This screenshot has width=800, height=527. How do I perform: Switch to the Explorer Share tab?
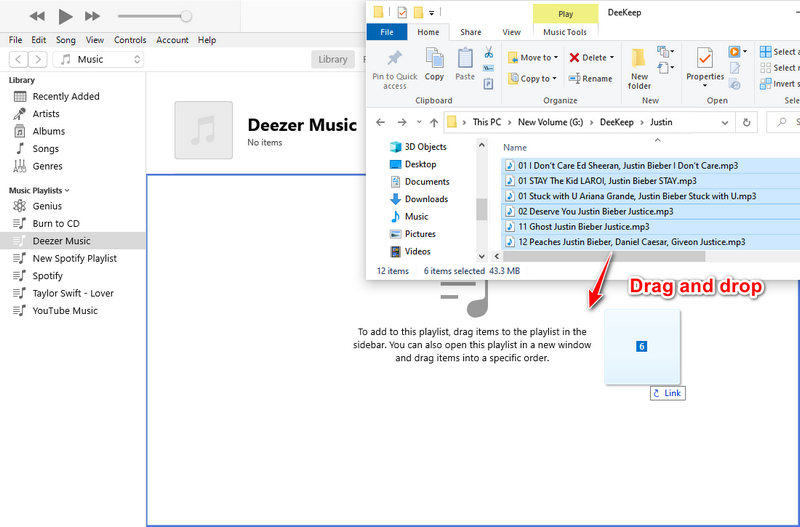(470, 32)
